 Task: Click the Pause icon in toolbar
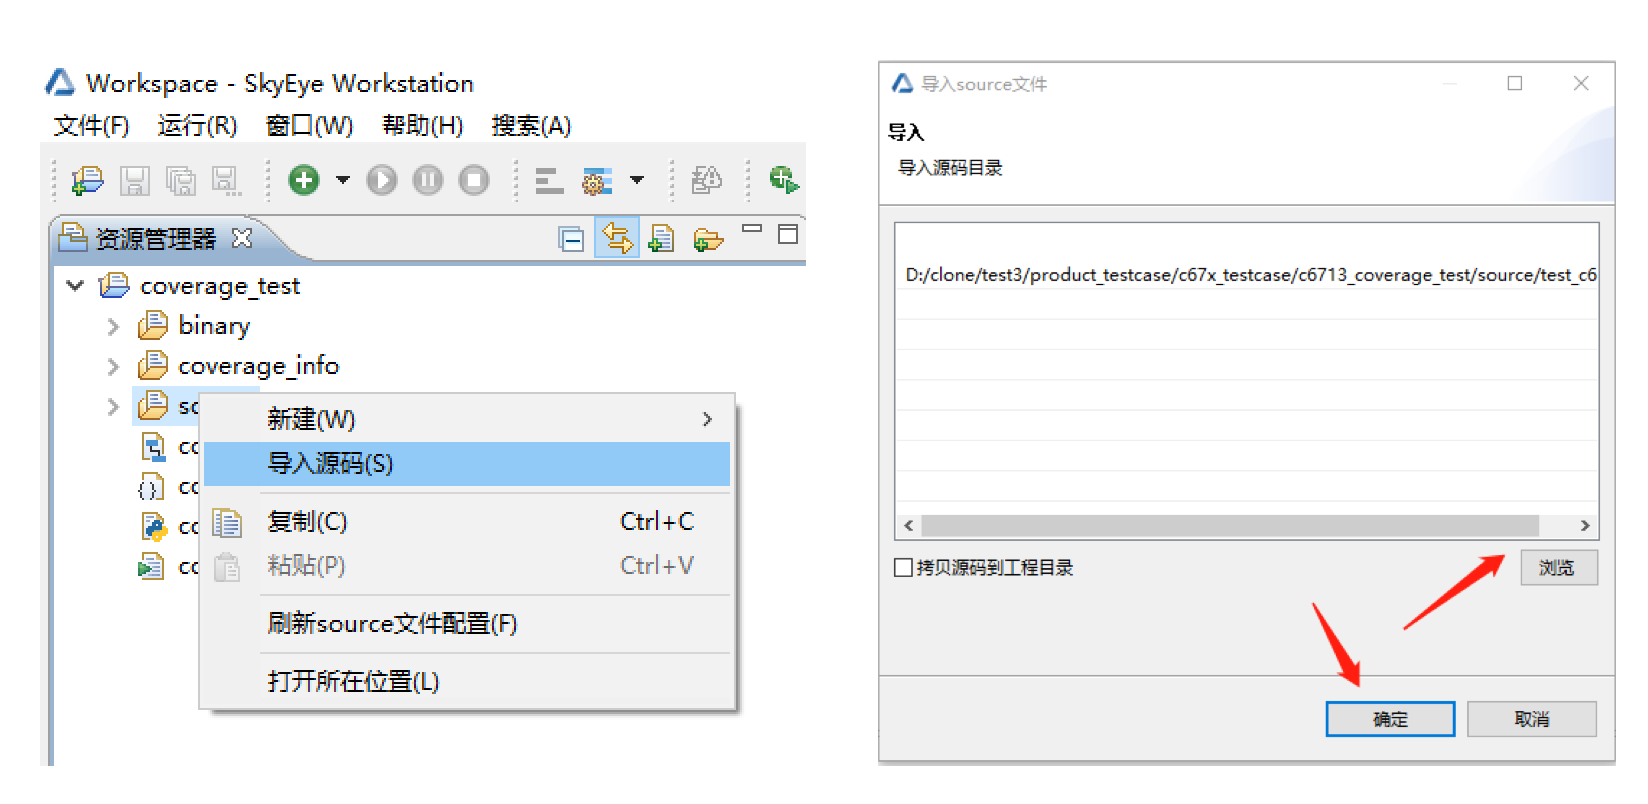pyautogui.click(x=428, y=180)
